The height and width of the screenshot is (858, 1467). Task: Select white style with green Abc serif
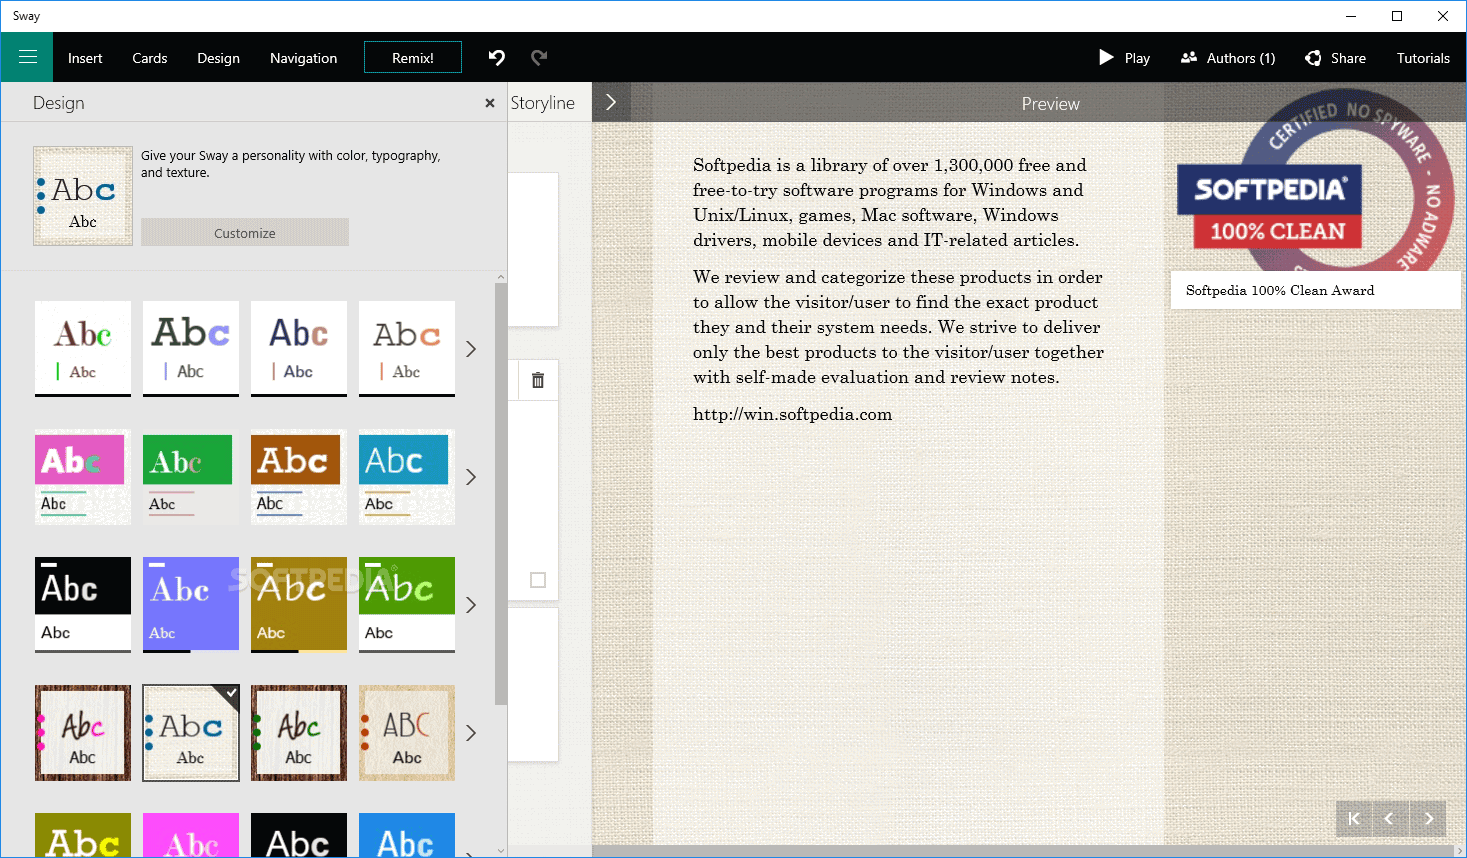click(x=83, y=349)
